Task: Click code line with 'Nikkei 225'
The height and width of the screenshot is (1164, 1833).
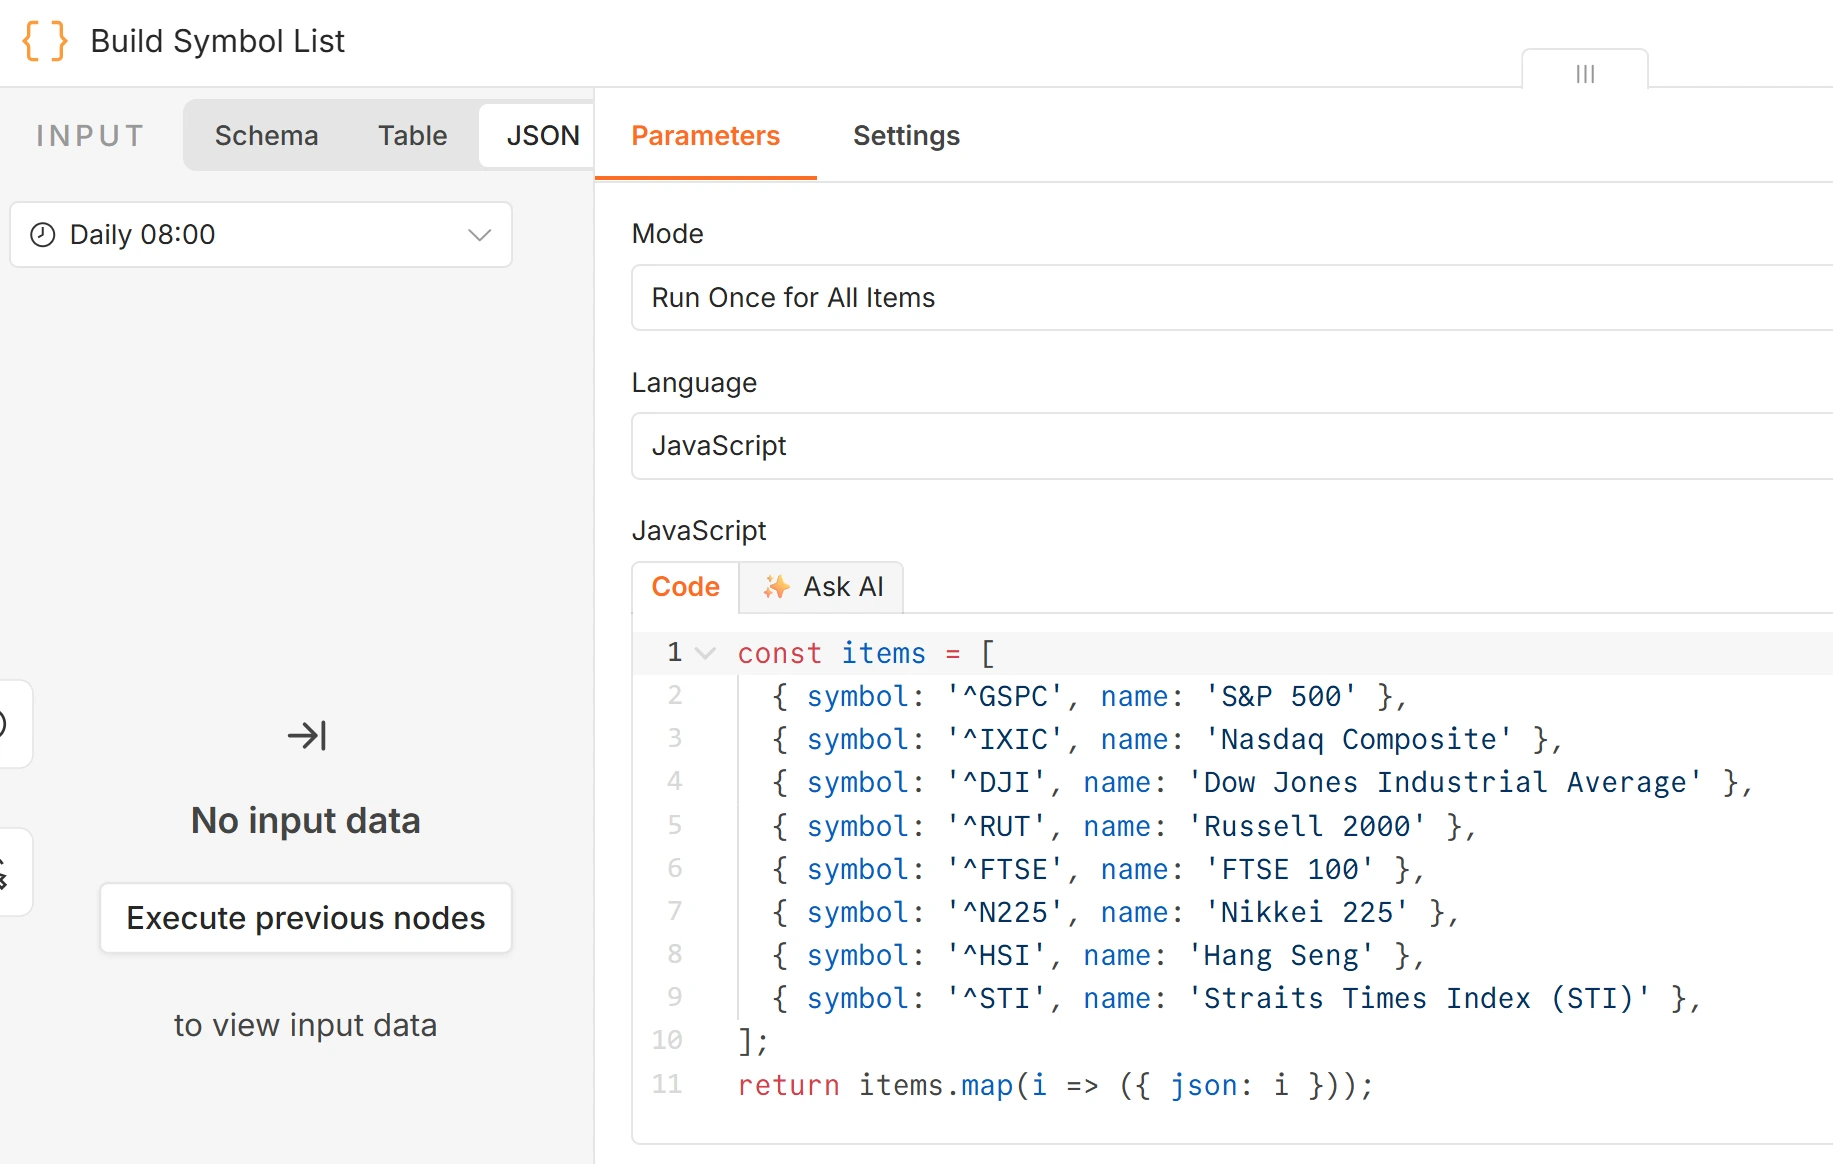Action: click(1115, 912)
